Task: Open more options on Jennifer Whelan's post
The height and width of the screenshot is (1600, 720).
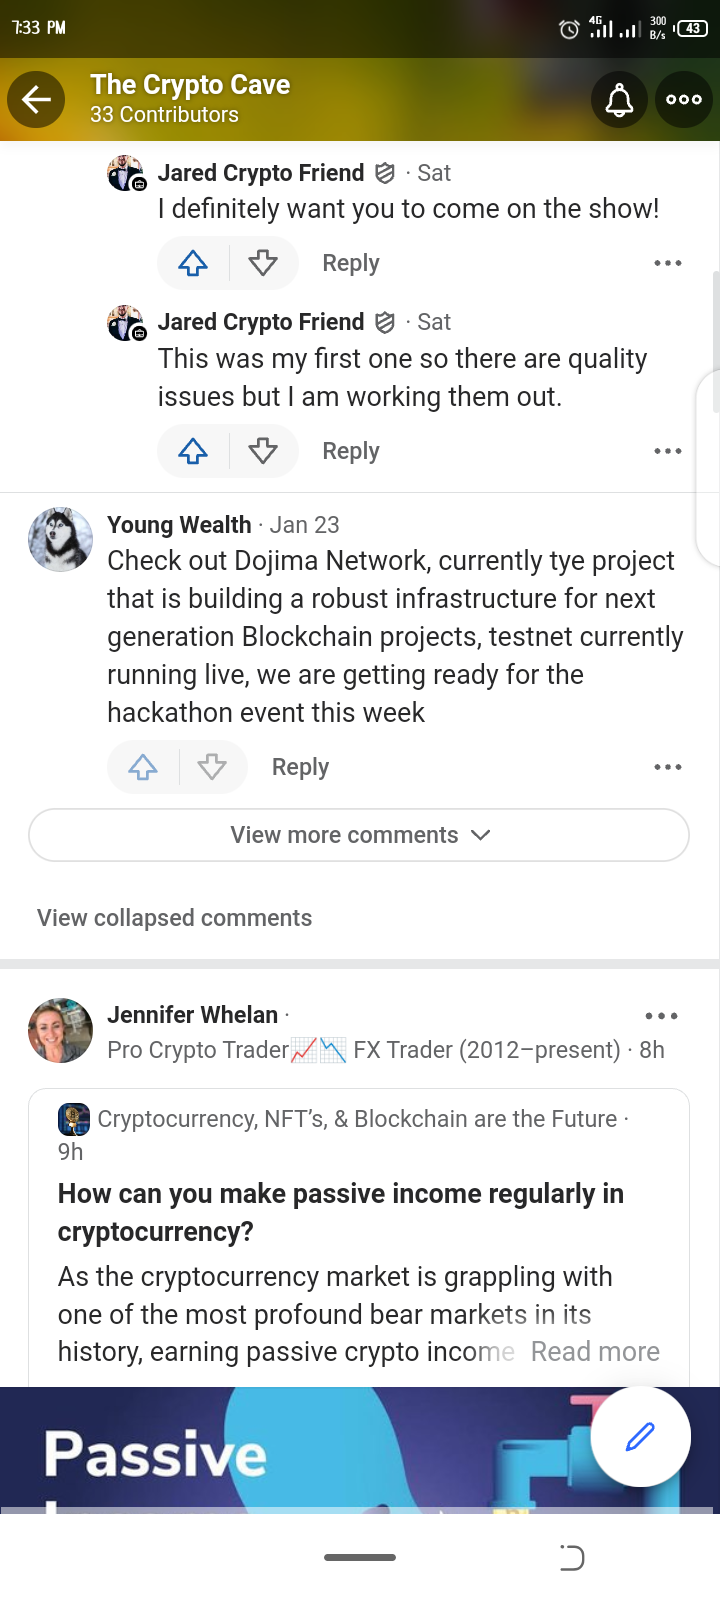Action: (661, 1016)
